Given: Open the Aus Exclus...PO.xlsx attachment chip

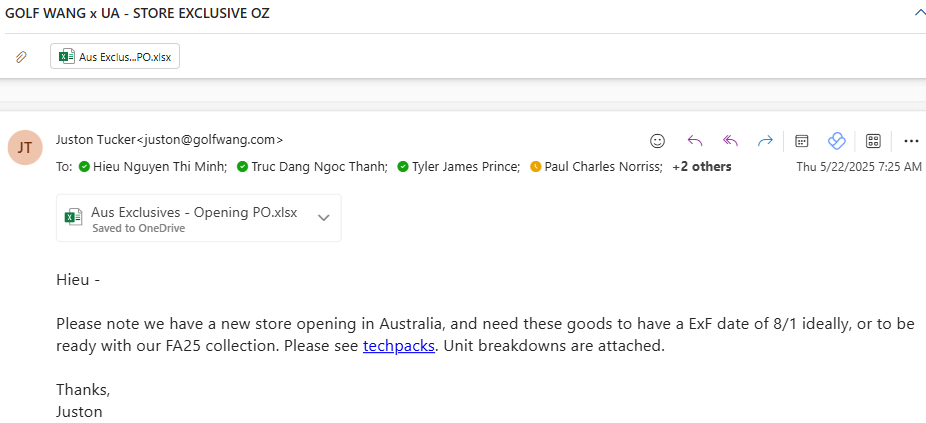Looking at the screenshot, I should coord(115,57).
